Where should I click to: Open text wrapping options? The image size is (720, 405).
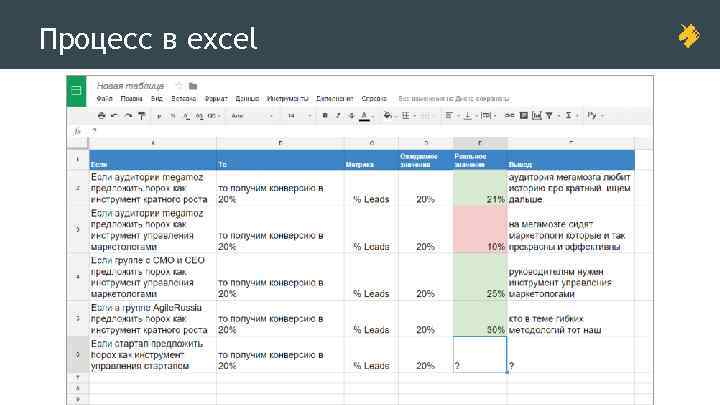click(486, 116)
